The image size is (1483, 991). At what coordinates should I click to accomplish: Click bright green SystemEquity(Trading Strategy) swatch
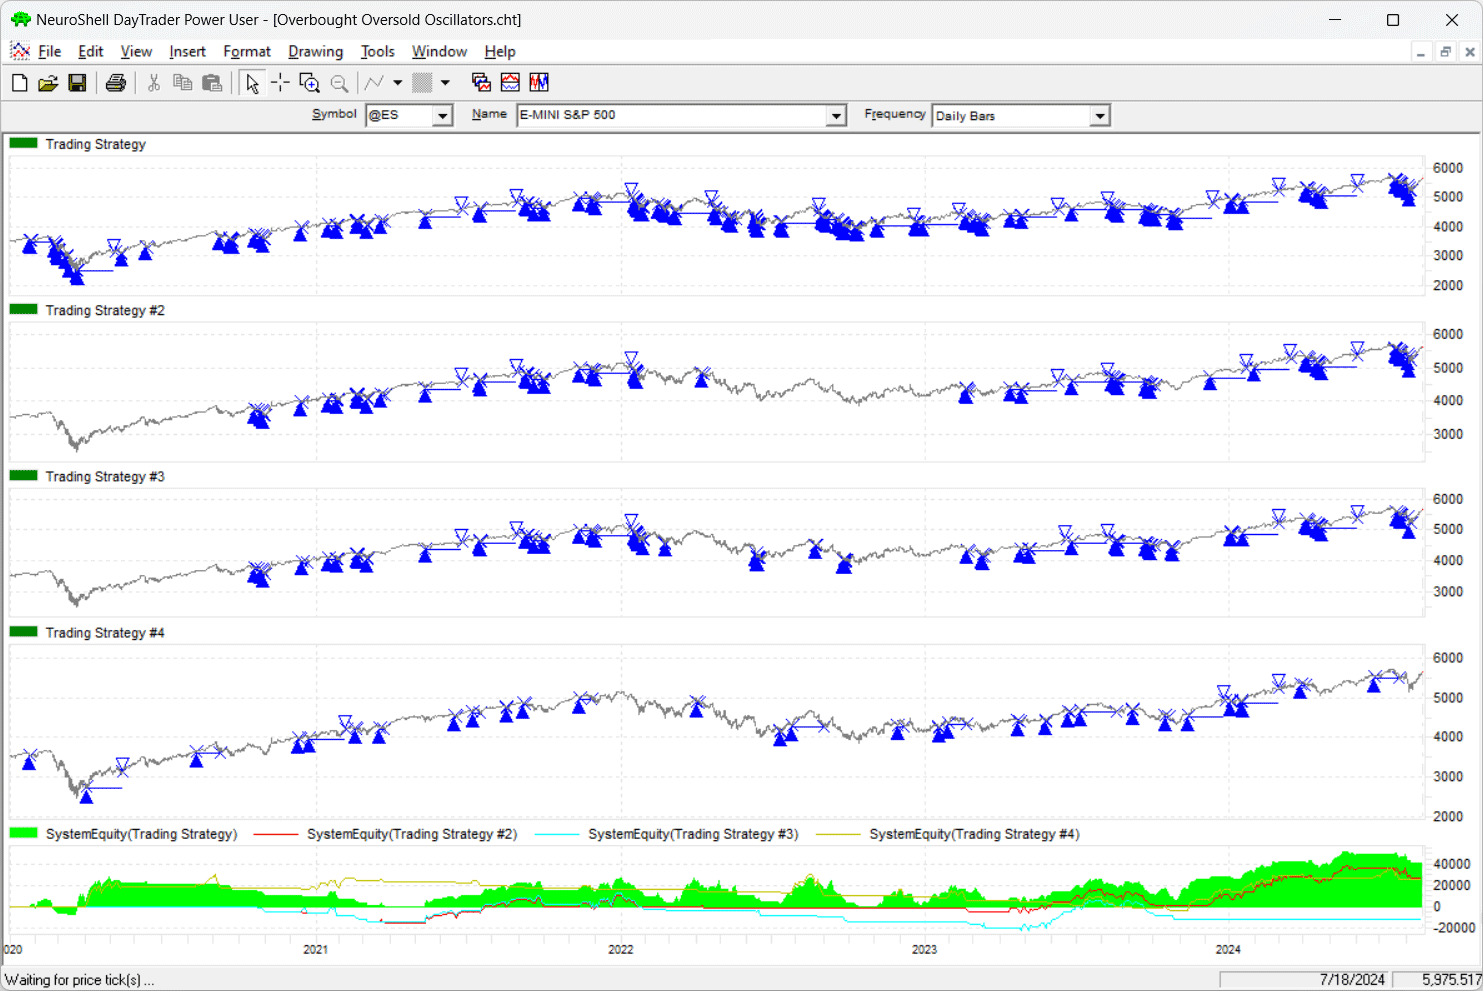coord(23,833)
